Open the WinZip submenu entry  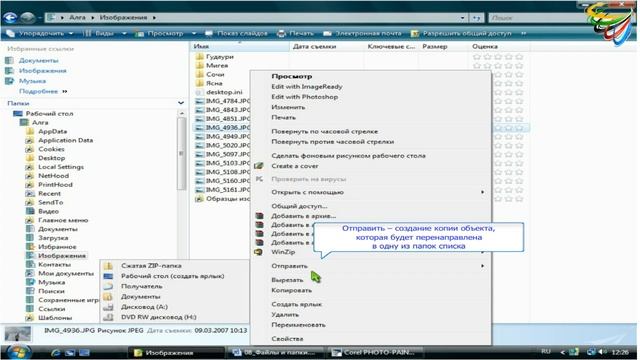pos(283,252)
